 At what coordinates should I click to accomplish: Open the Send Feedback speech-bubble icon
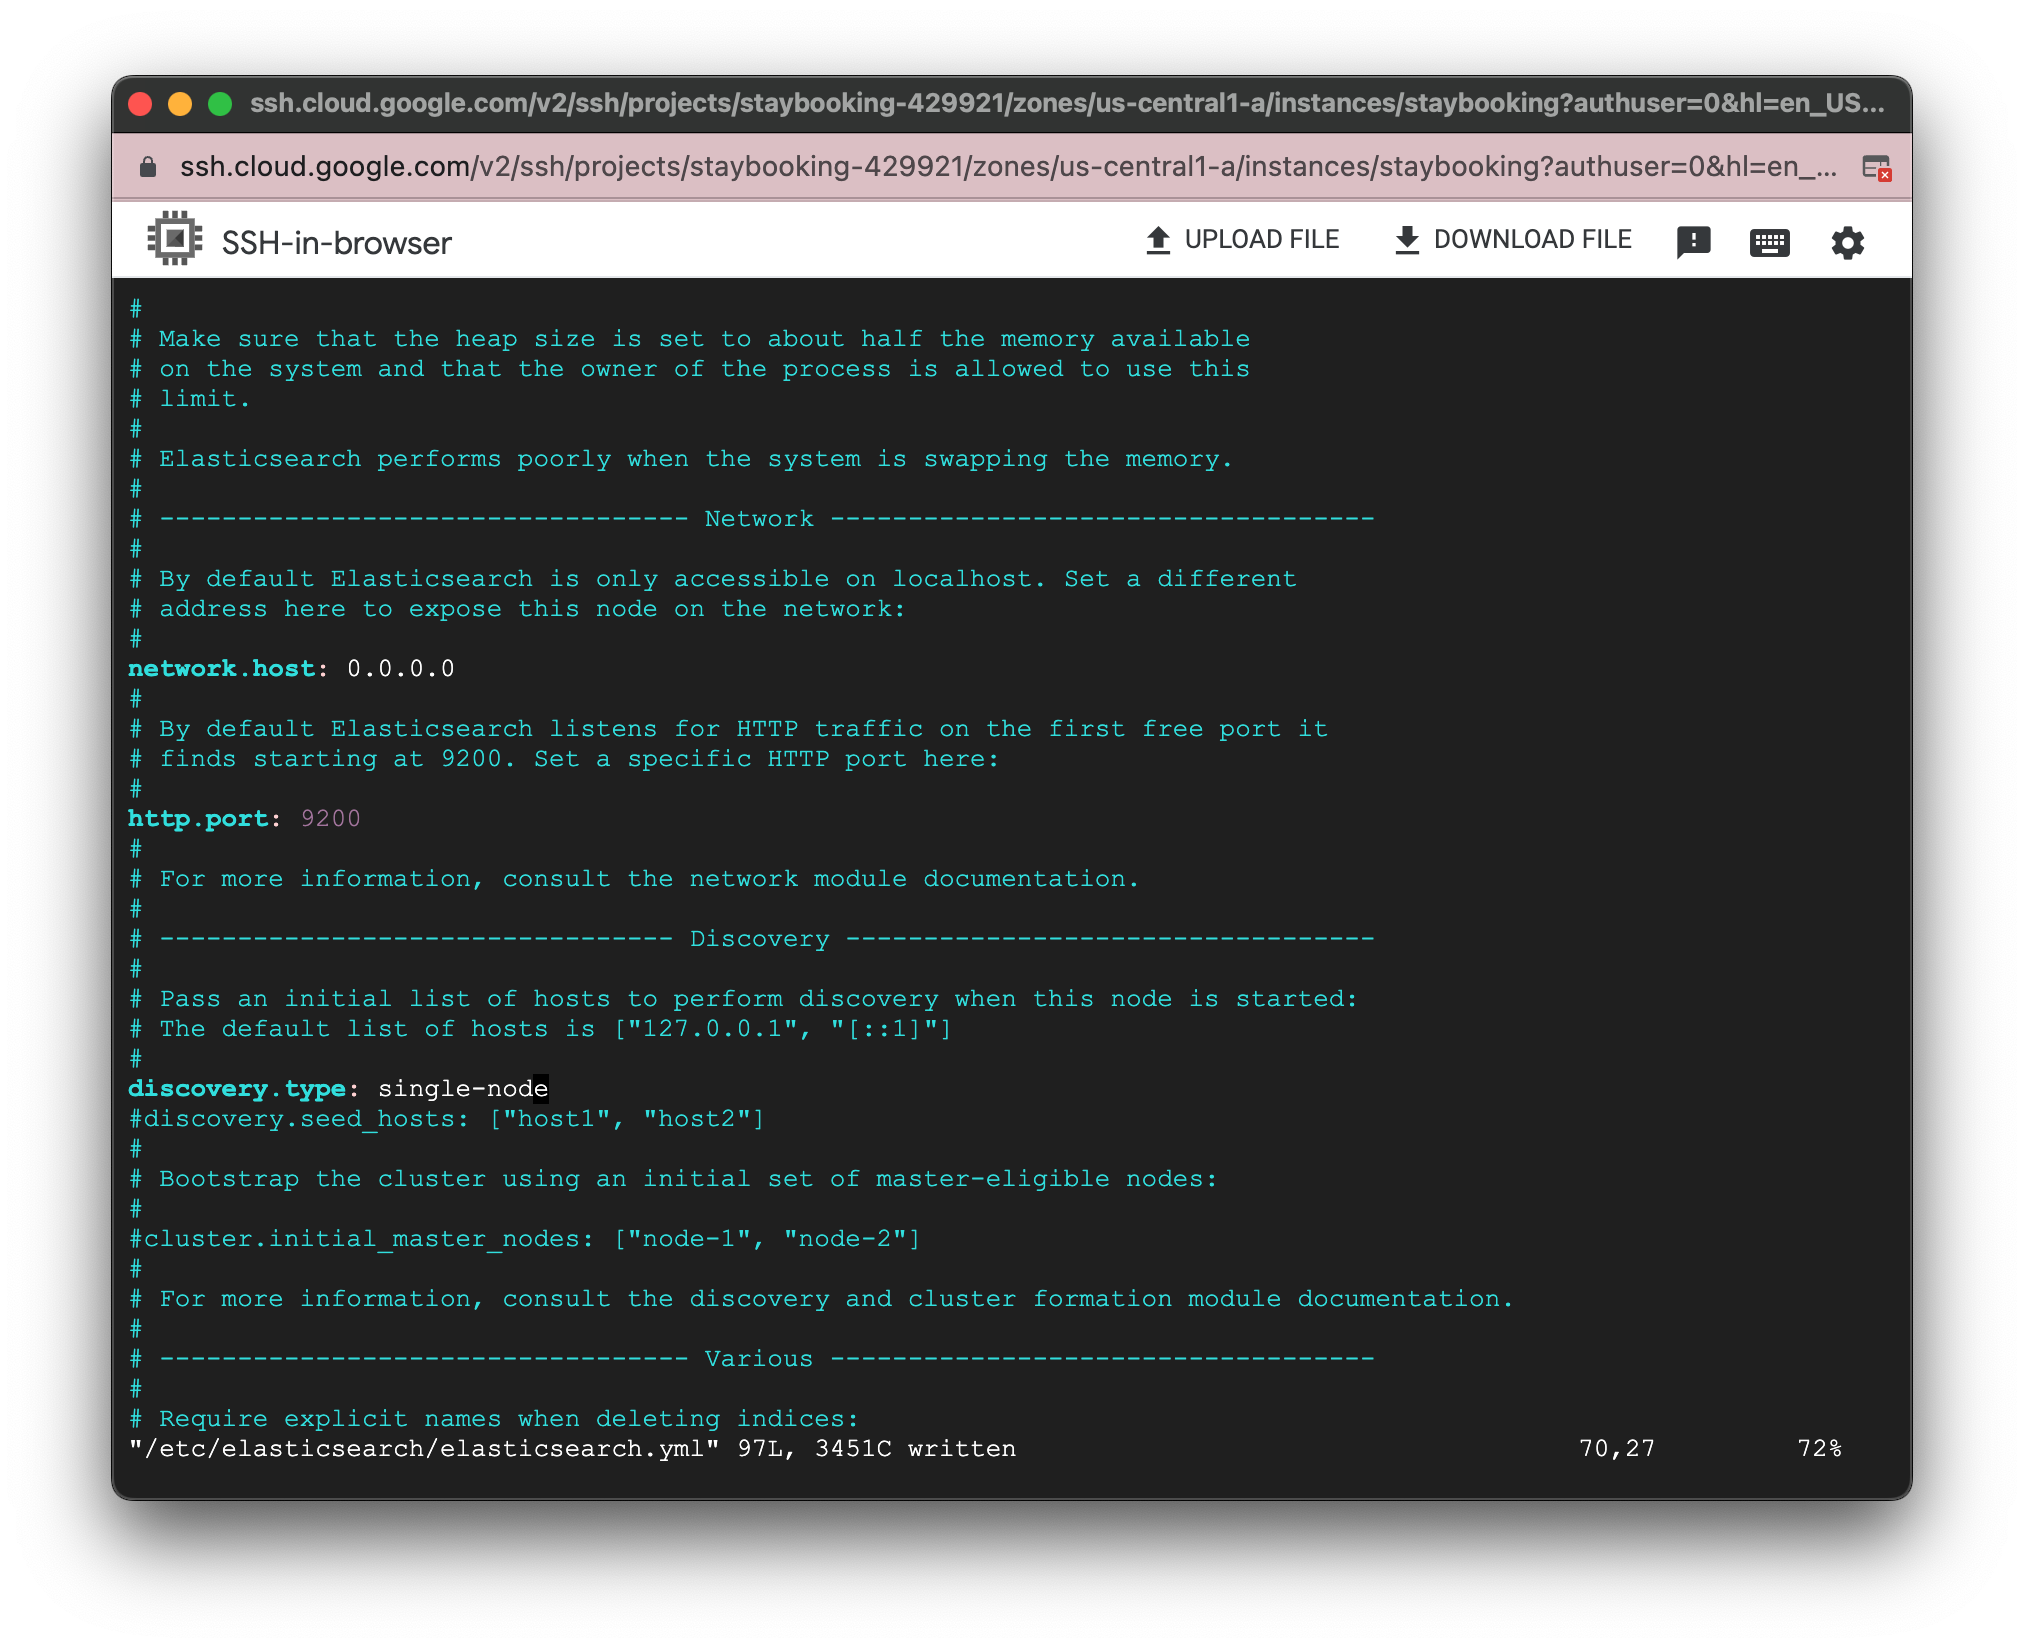[1694, 241]
